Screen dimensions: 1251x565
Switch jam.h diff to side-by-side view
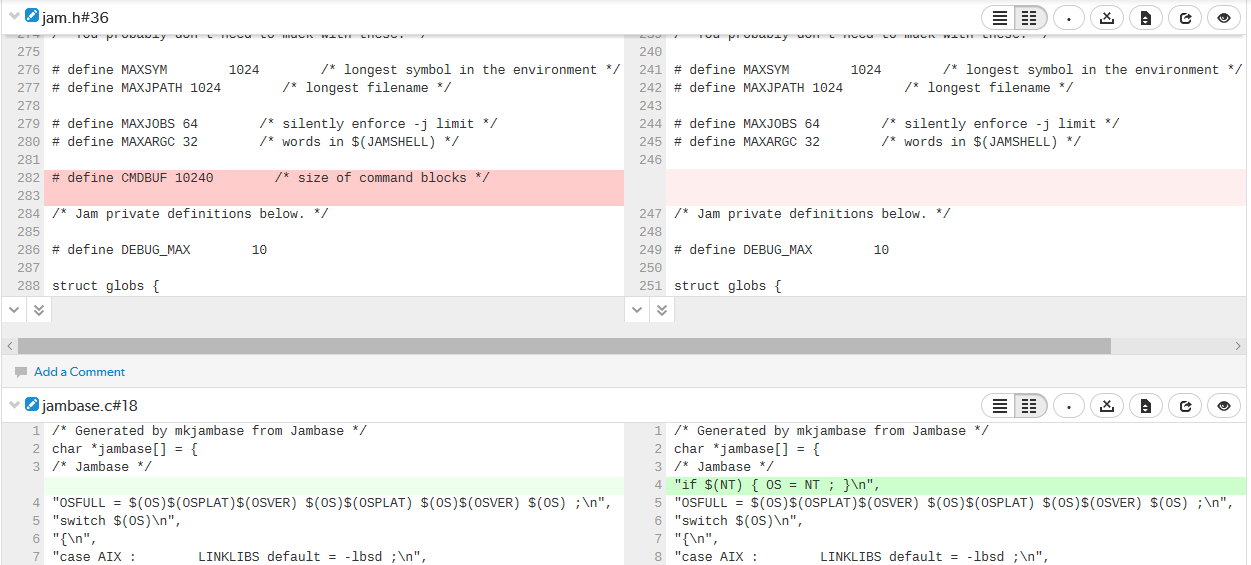click(x=1029, y=18)
